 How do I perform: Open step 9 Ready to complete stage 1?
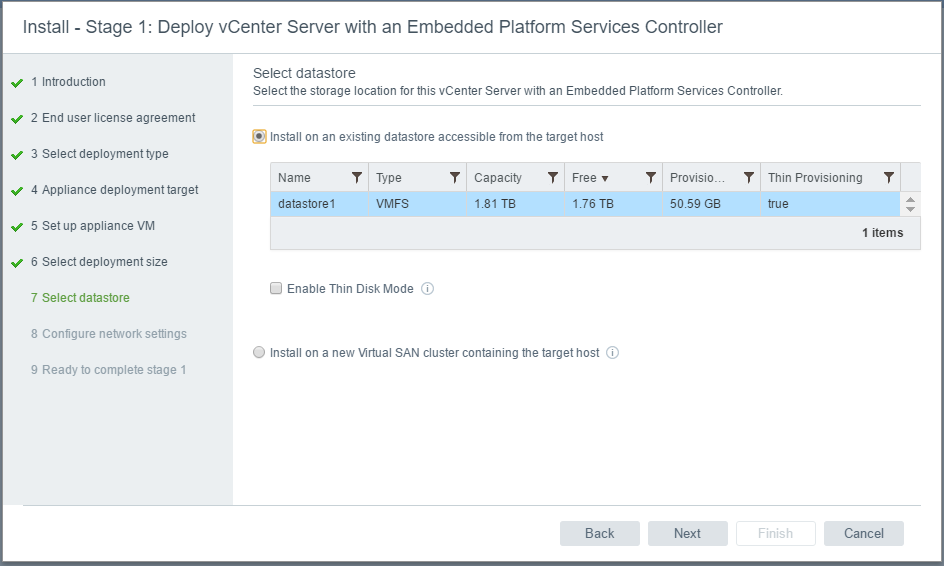tap(108, 370)
